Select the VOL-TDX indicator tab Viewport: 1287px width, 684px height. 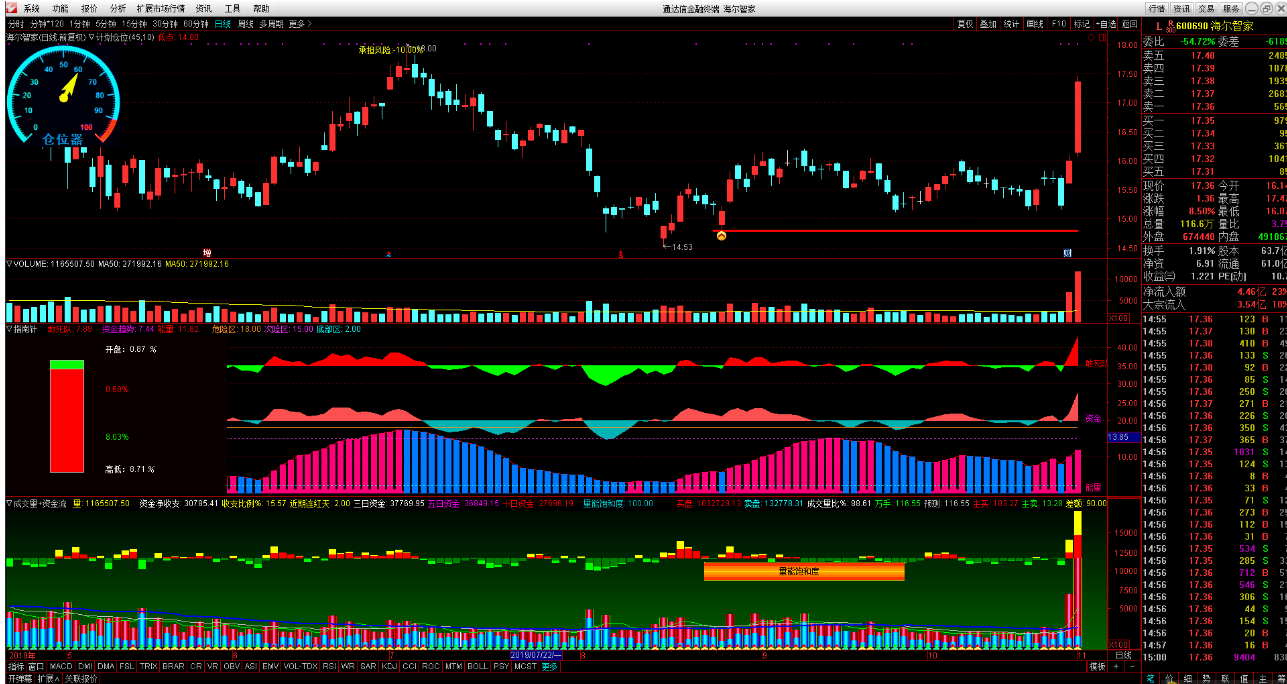click(x=301, y=665)
